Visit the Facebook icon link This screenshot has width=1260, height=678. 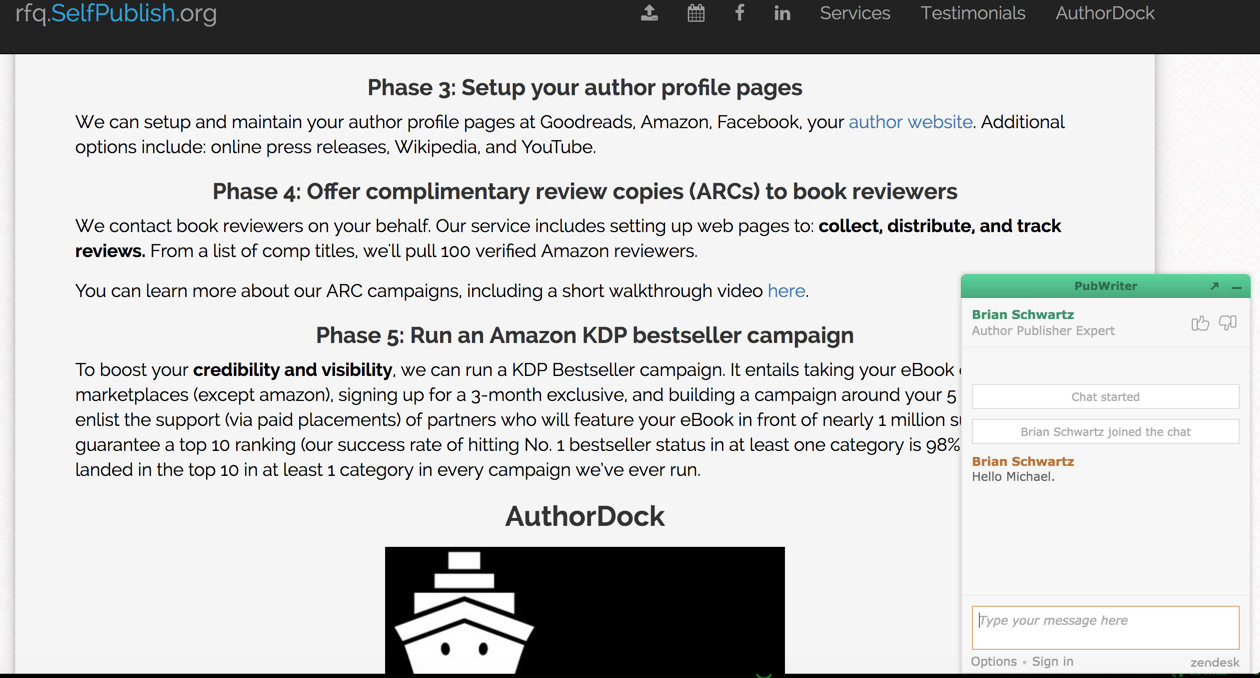[x=739, y=13]
